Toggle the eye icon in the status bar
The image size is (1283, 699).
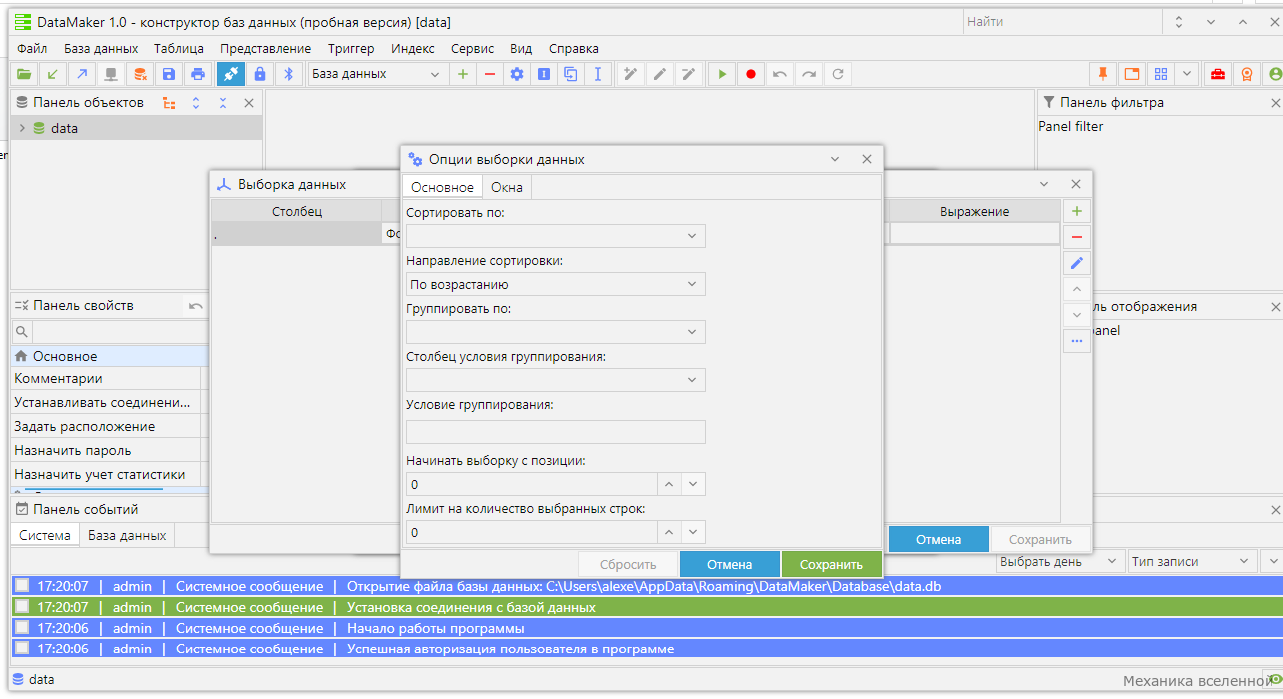(1275, 679)
